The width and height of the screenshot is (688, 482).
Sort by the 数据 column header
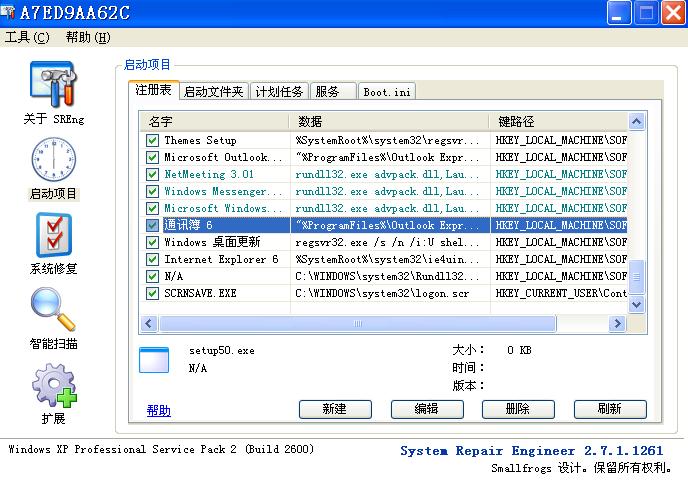coord(390,121)
